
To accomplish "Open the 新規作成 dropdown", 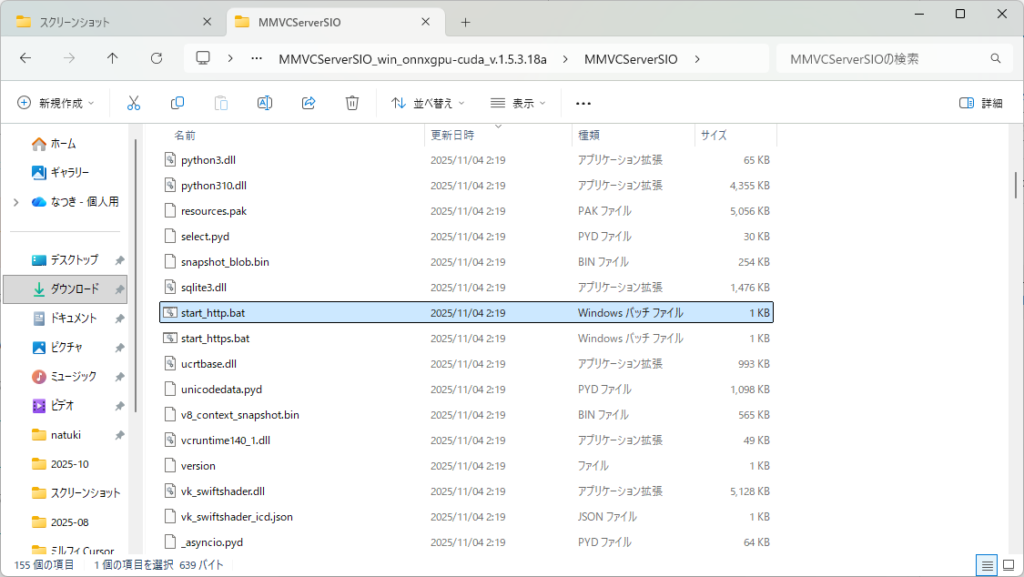I will 56,103.
